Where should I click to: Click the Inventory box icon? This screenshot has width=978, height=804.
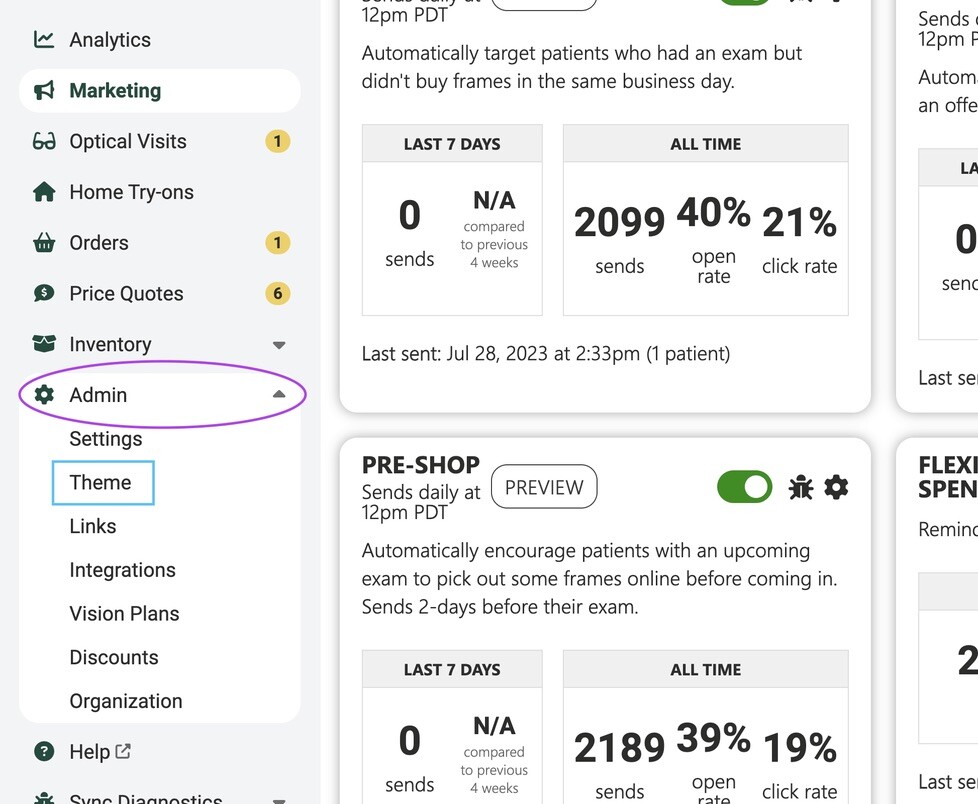[44, 344]
